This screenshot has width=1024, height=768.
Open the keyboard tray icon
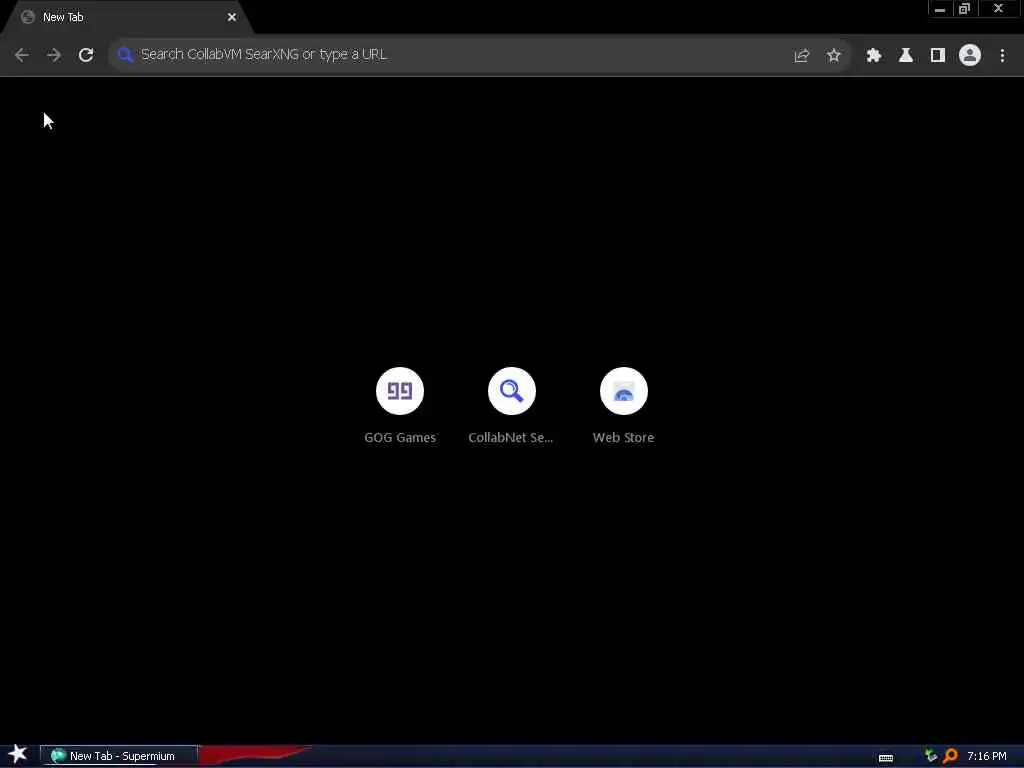coord(886,758)
